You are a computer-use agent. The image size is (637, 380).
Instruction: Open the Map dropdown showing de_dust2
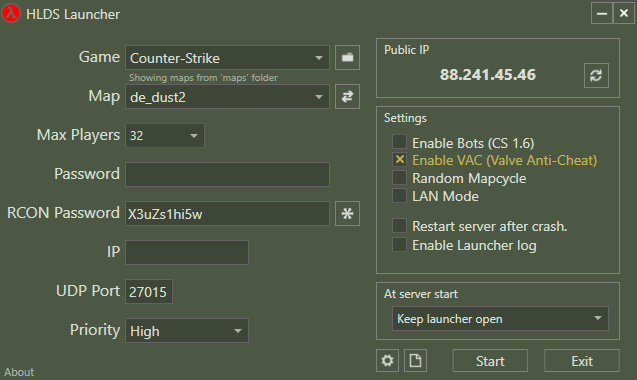point(227,97)
